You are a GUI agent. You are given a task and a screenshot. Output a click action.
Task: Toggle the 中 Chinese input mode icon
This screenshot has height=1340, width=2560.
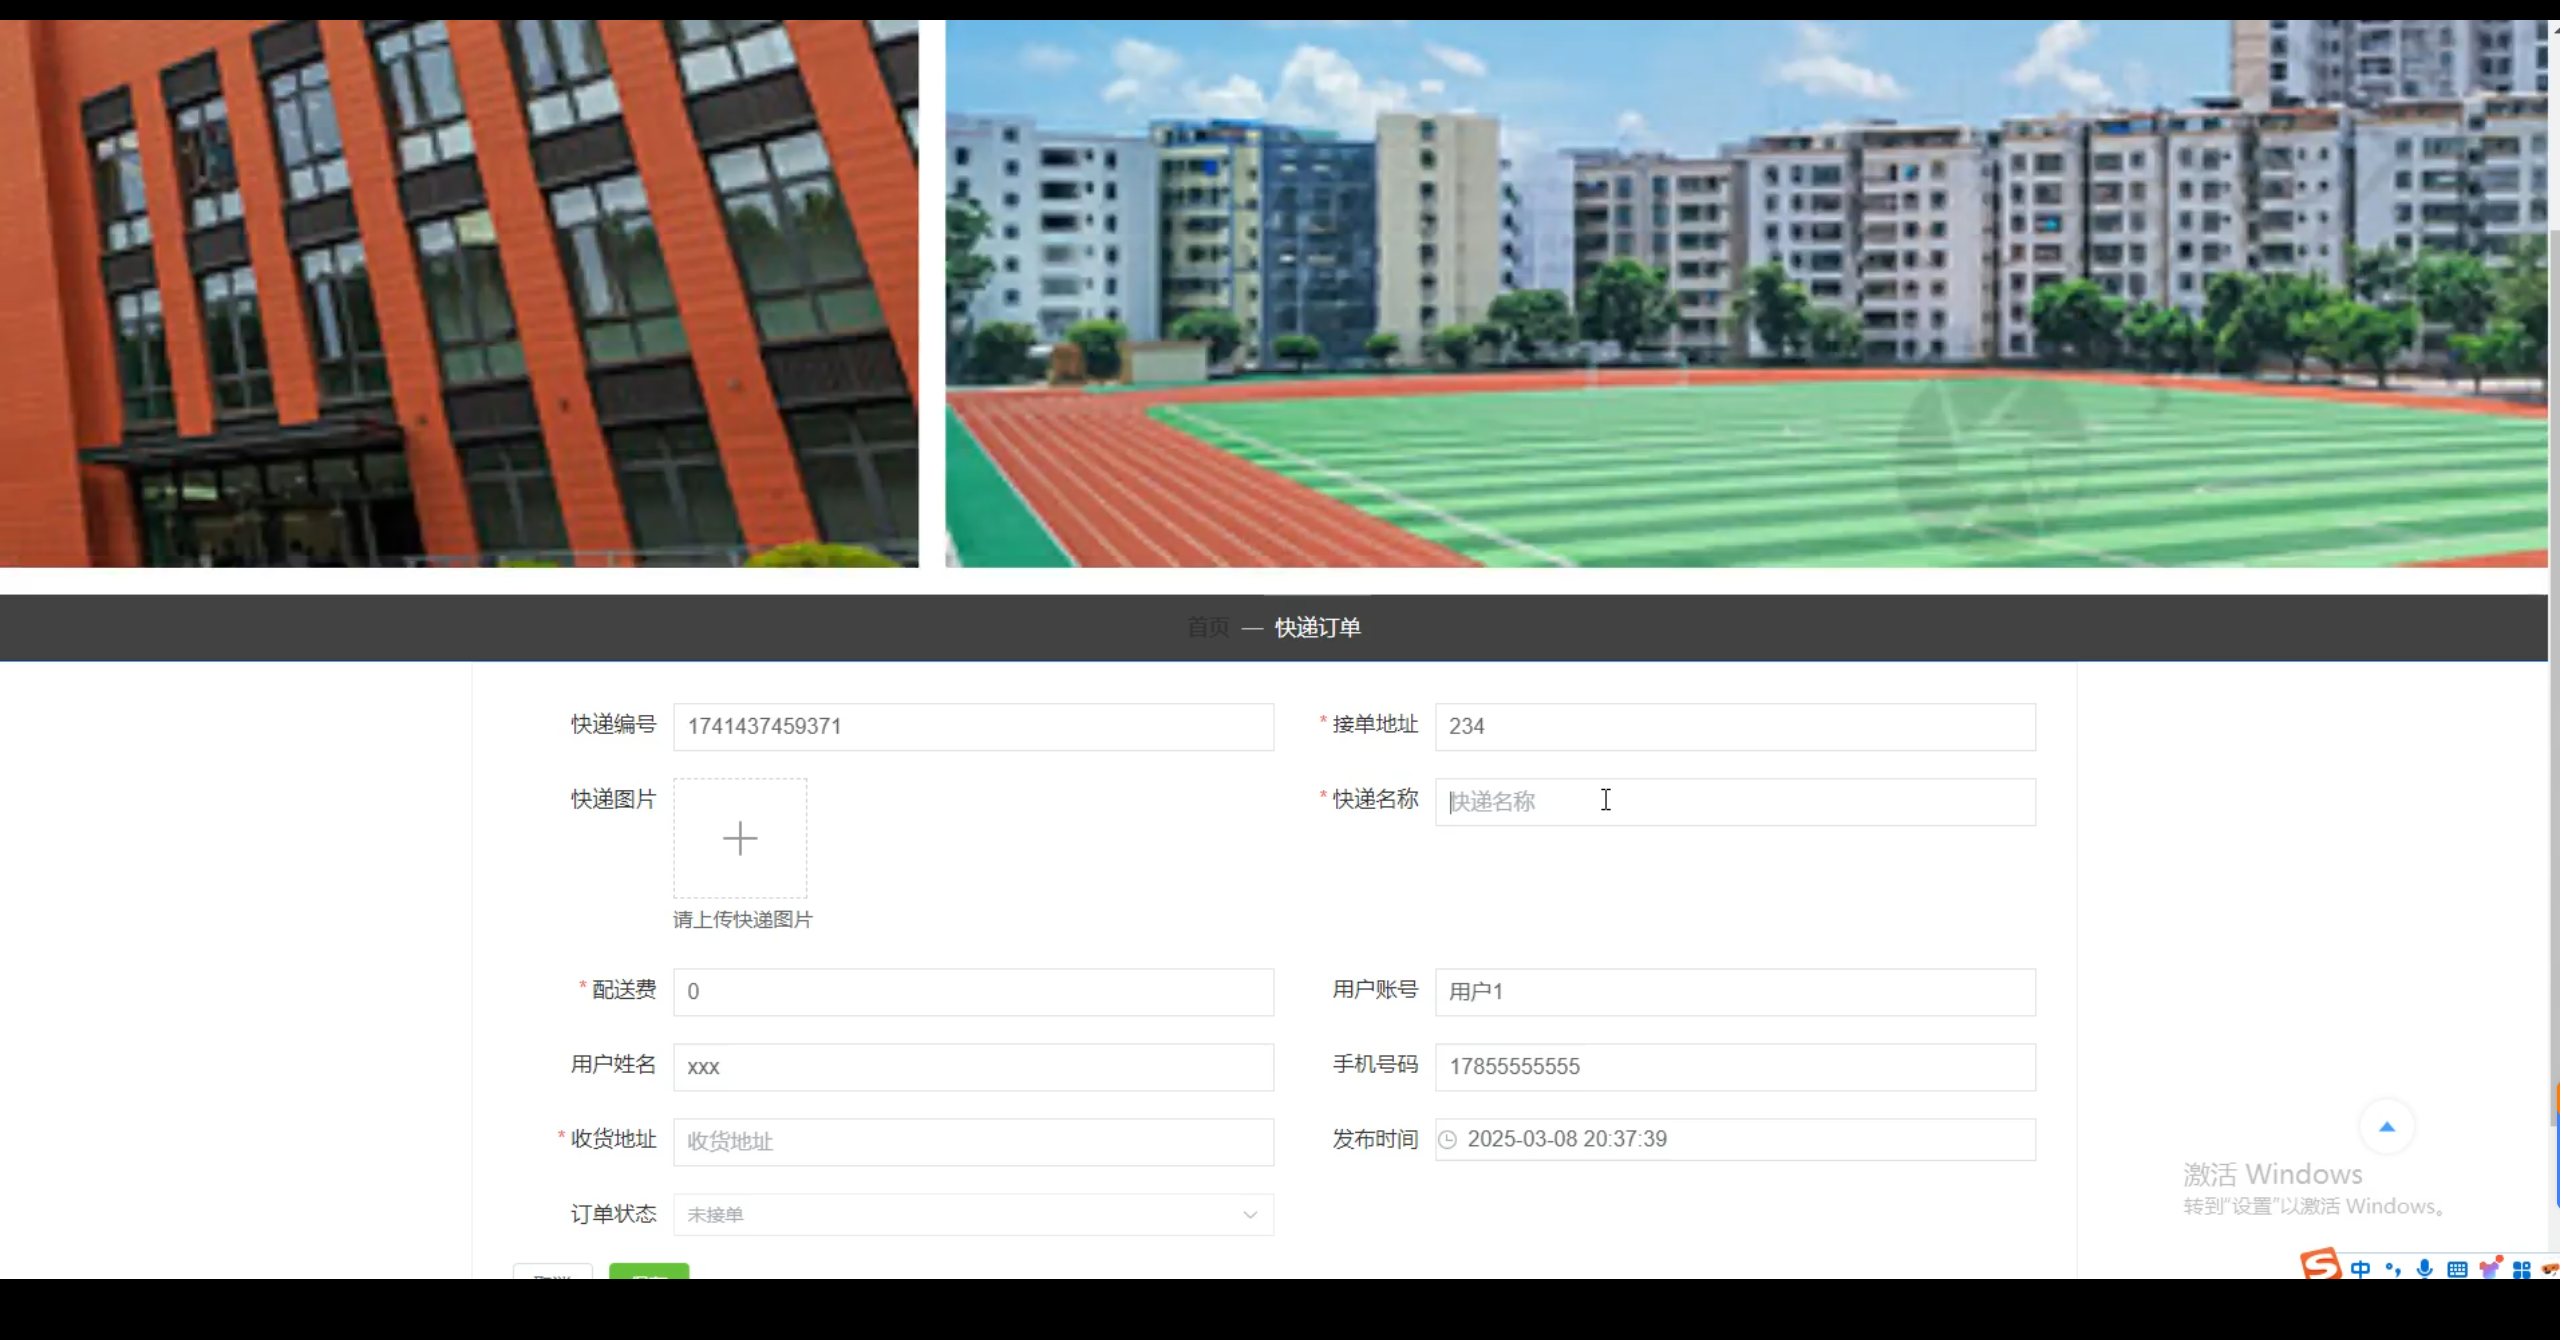pyautogui.click(x=2360, y=1269)
